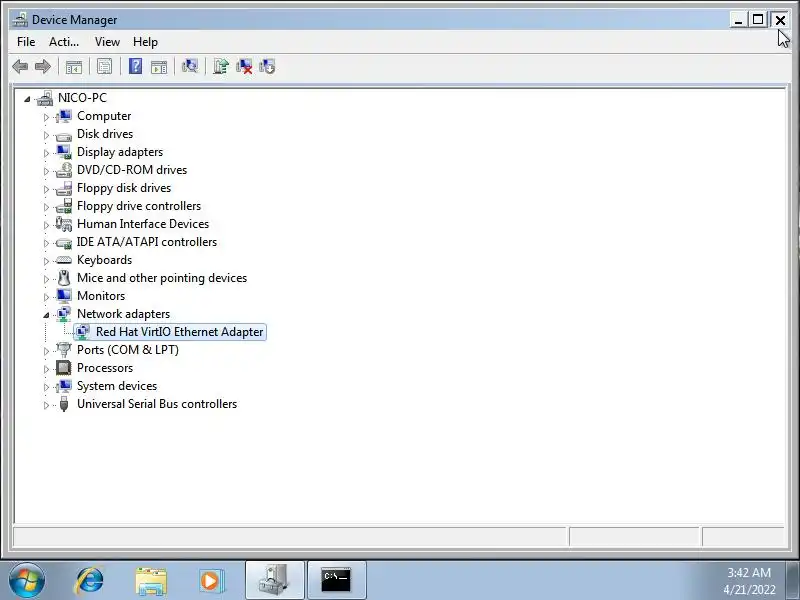Expand the Processors category

pos(46,369)
